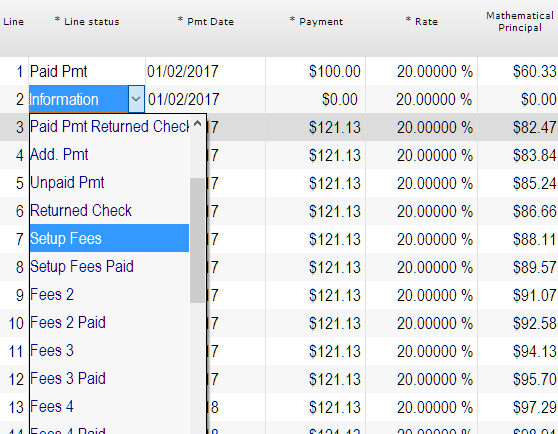Pick 'Fees 3' from the list
Image resolution: width=558 pixels, height=434 pixels.
pos(109,350)
